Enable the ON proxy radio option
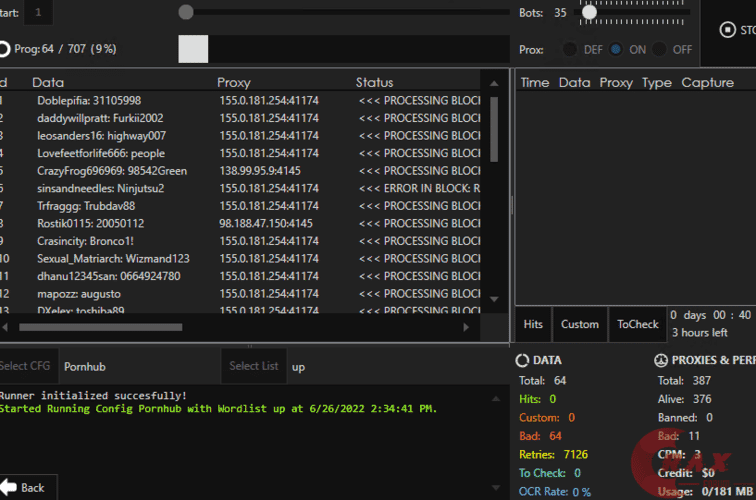The width and height of the screenshot is (756, 500). point(615,49)
